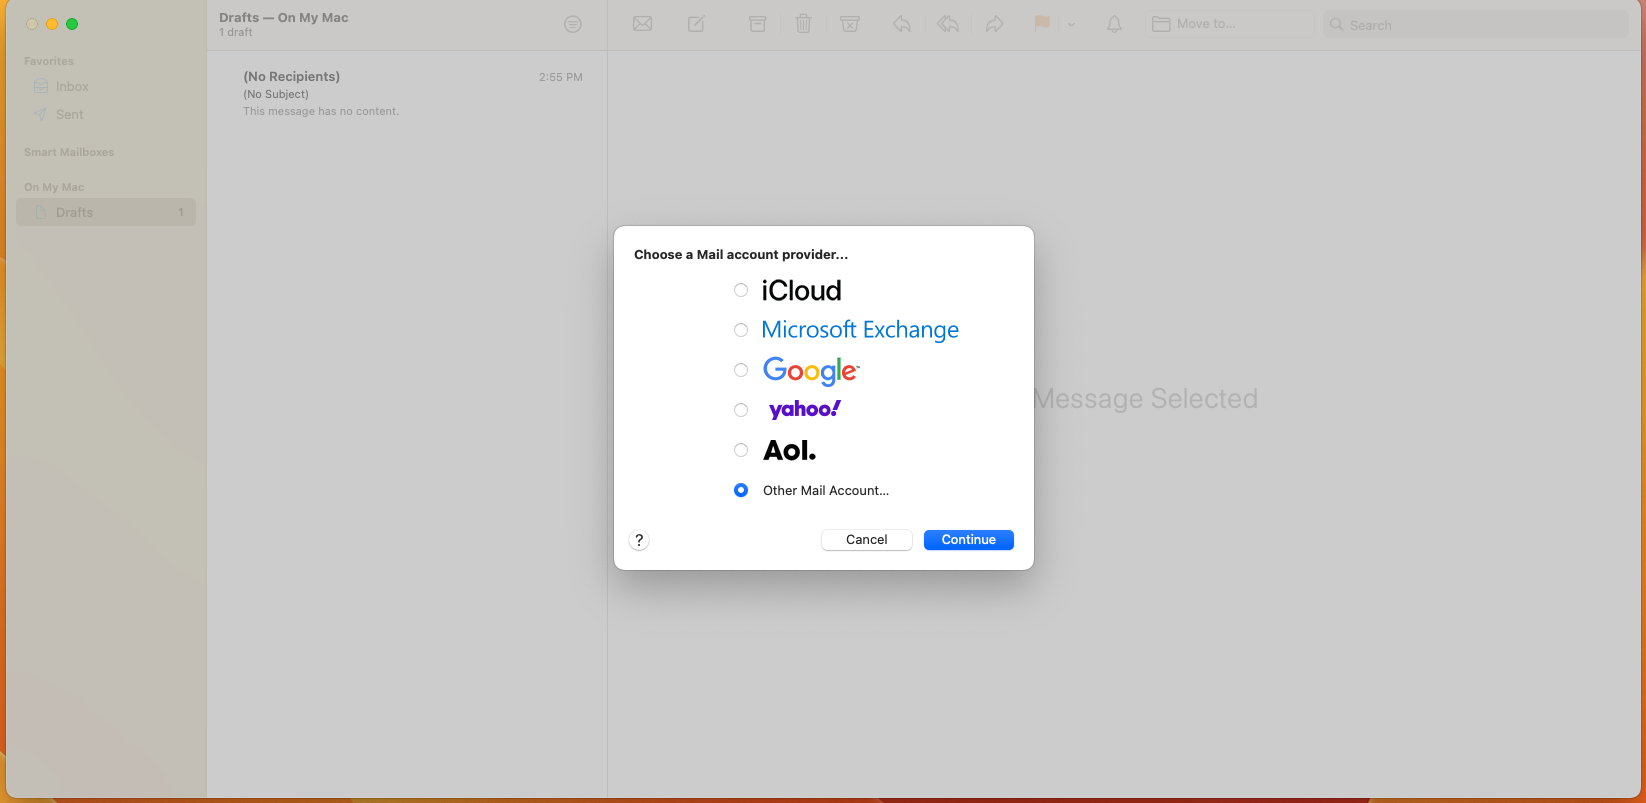Click the Other Mail Account... label
The height and width of the screenshot is (803, 1646).
tap(826, 490)
